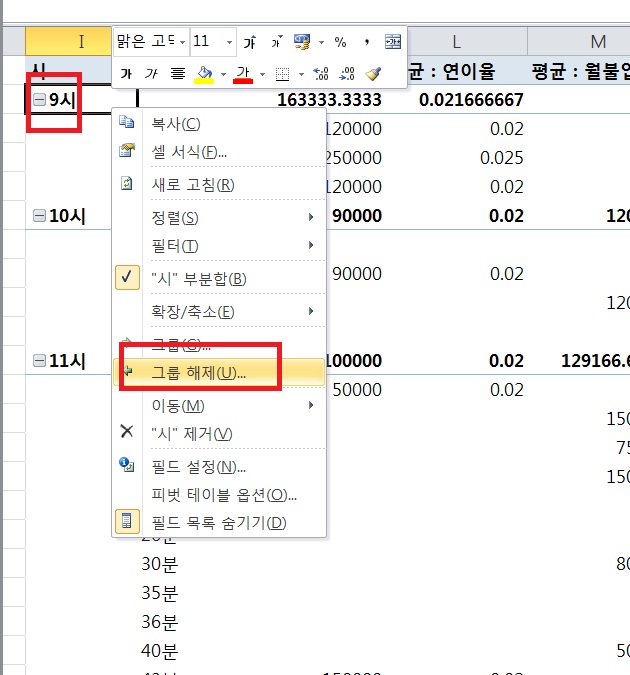Screen dimensions: 630x675
Task: Toggle the "시" 부분합 checkmark option
Action: tap(197, 279)
